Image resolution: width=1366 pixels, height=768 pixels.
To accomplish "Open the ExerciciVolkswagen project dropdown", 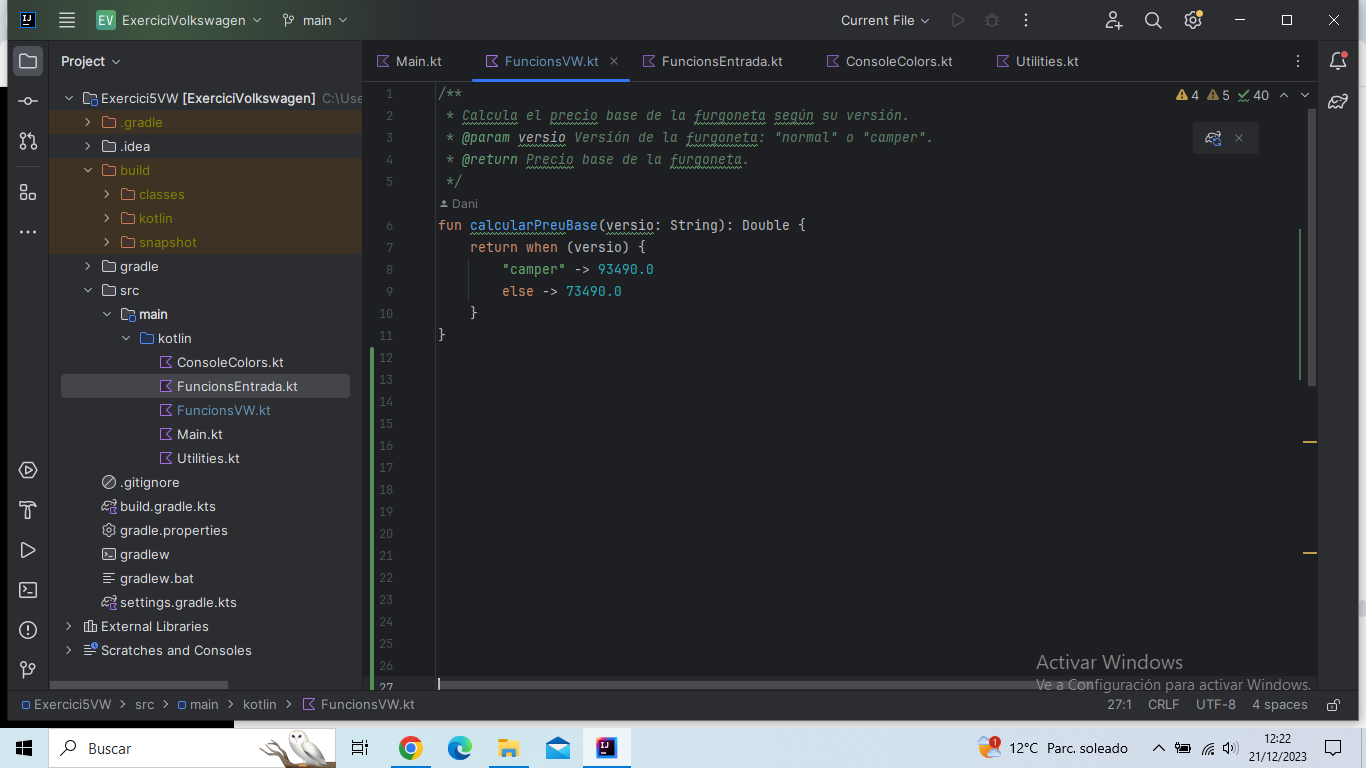I will [179, 20].
